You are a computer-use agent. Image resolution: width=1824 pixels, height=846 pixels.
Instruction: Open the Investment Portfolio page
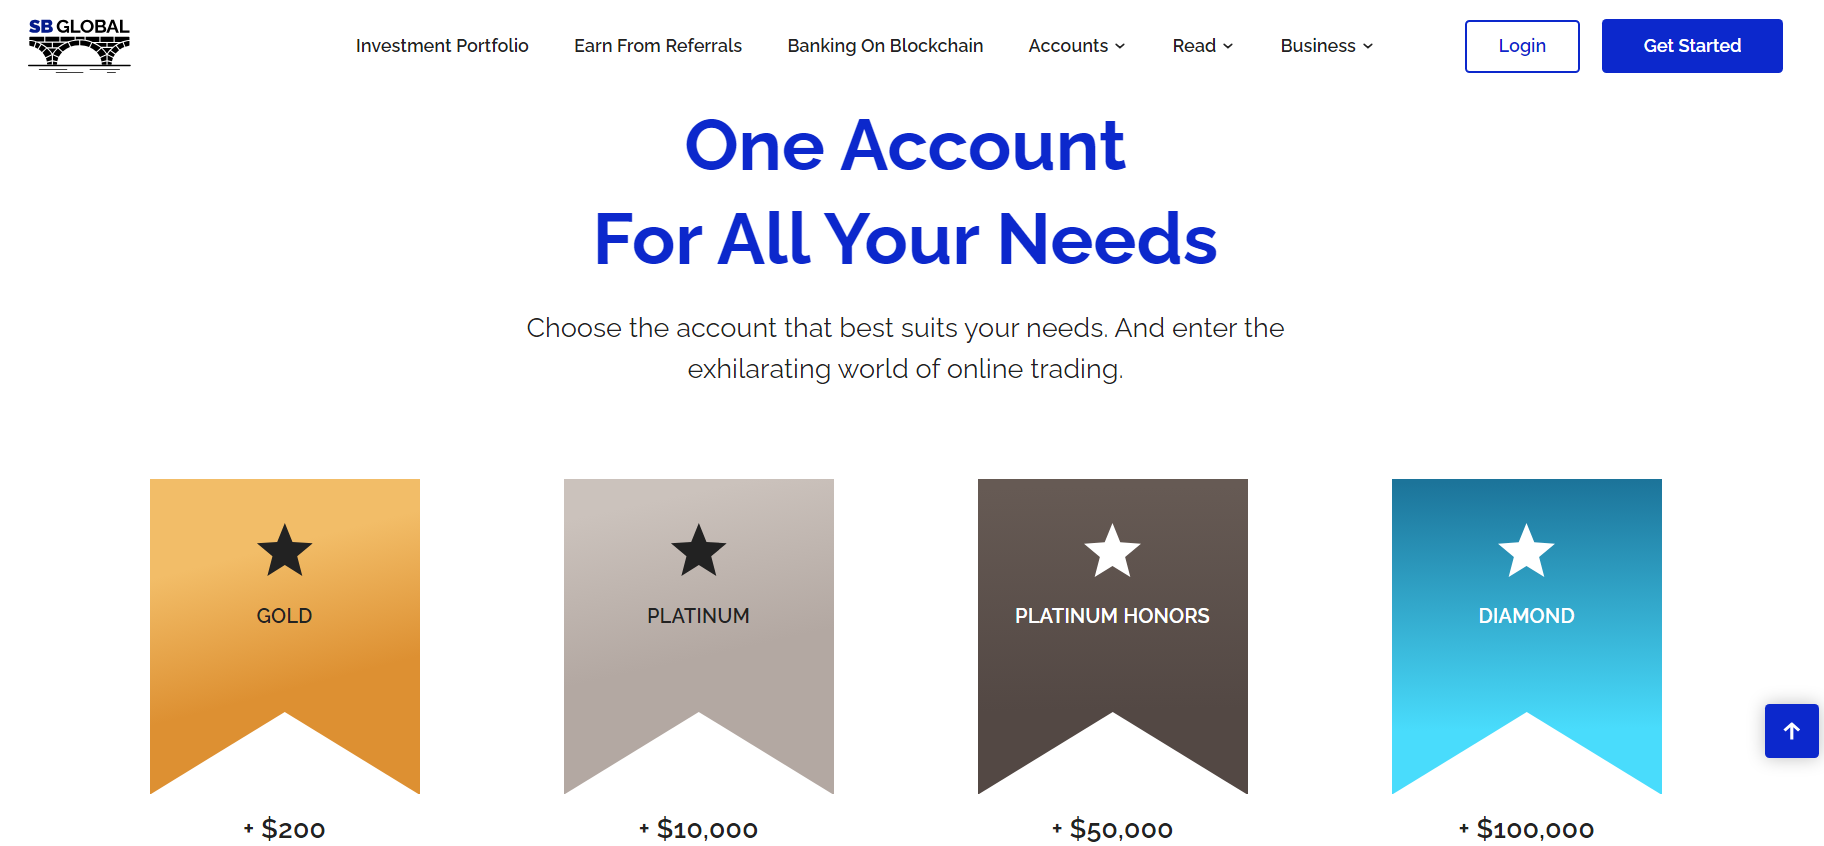click(x=442, y=46)
